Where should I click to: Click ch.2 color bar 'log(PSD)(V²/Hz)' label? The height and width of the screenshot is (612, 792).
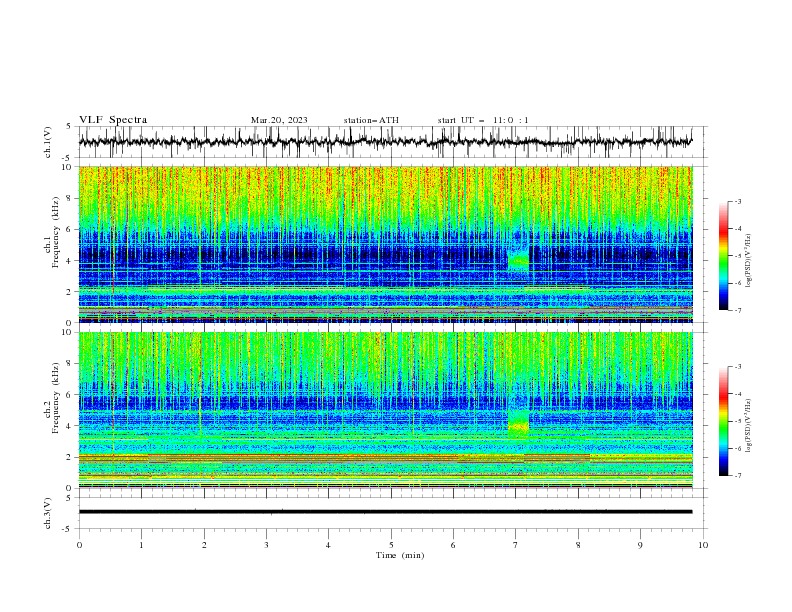pos(748,426)
